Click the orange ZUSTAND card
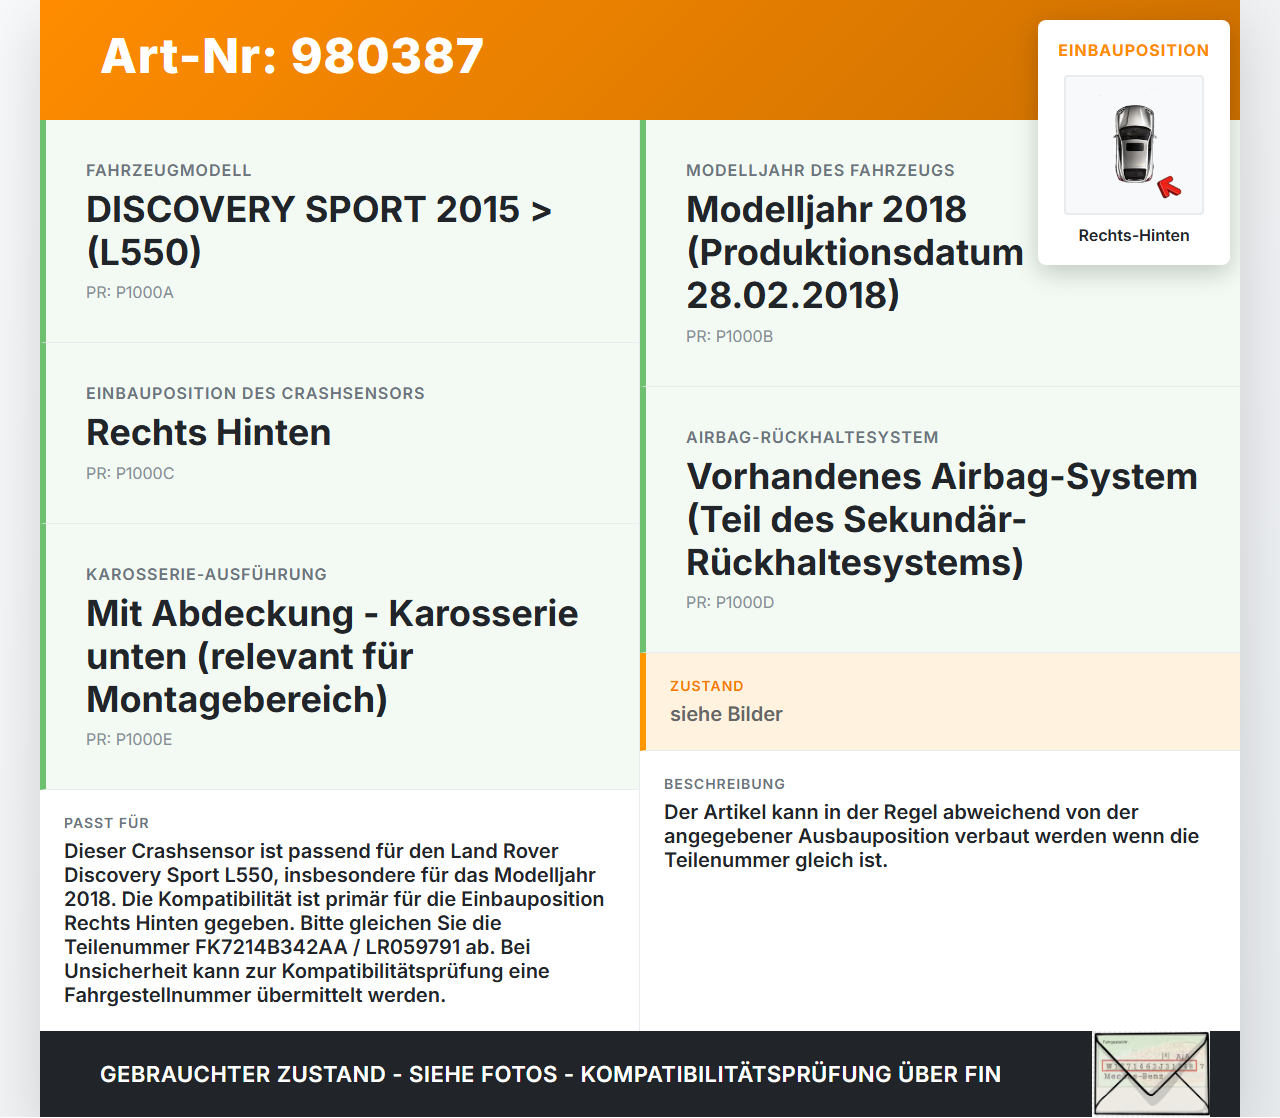The height and width of the screenshot is (1118, 1280). [940, 701]
